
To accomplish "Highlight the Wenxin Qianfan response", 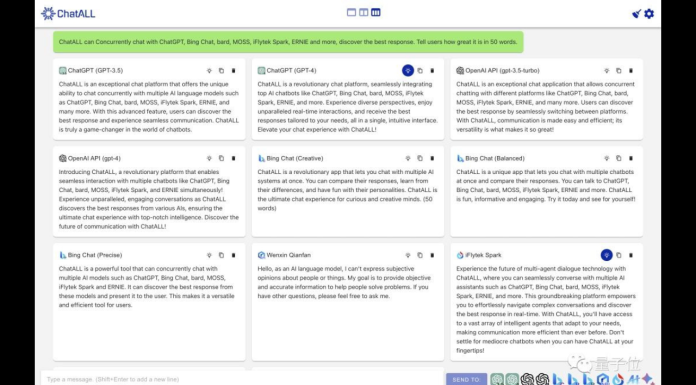I will click(407, 255).
